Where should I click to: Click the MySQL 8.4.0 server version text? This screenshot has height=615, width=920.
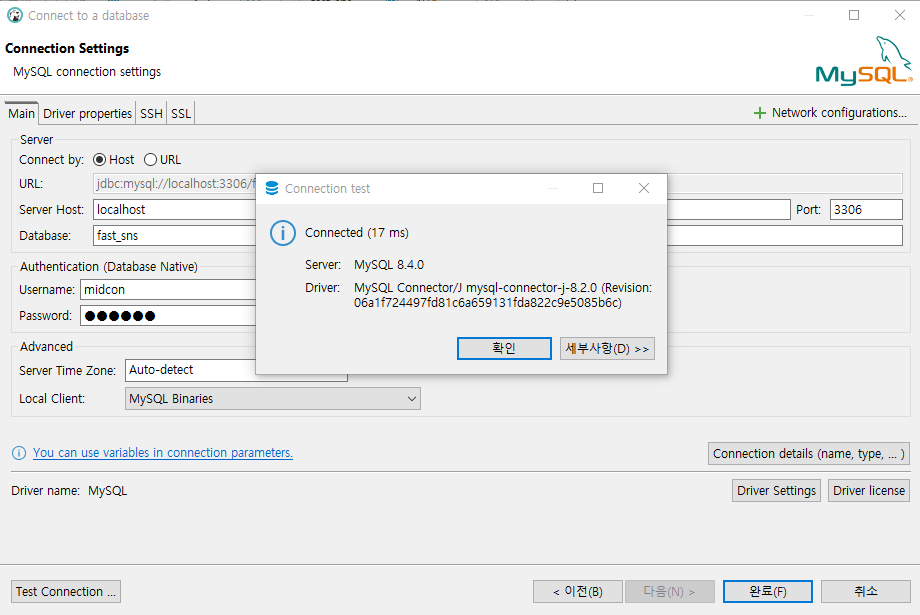point(389,265)
